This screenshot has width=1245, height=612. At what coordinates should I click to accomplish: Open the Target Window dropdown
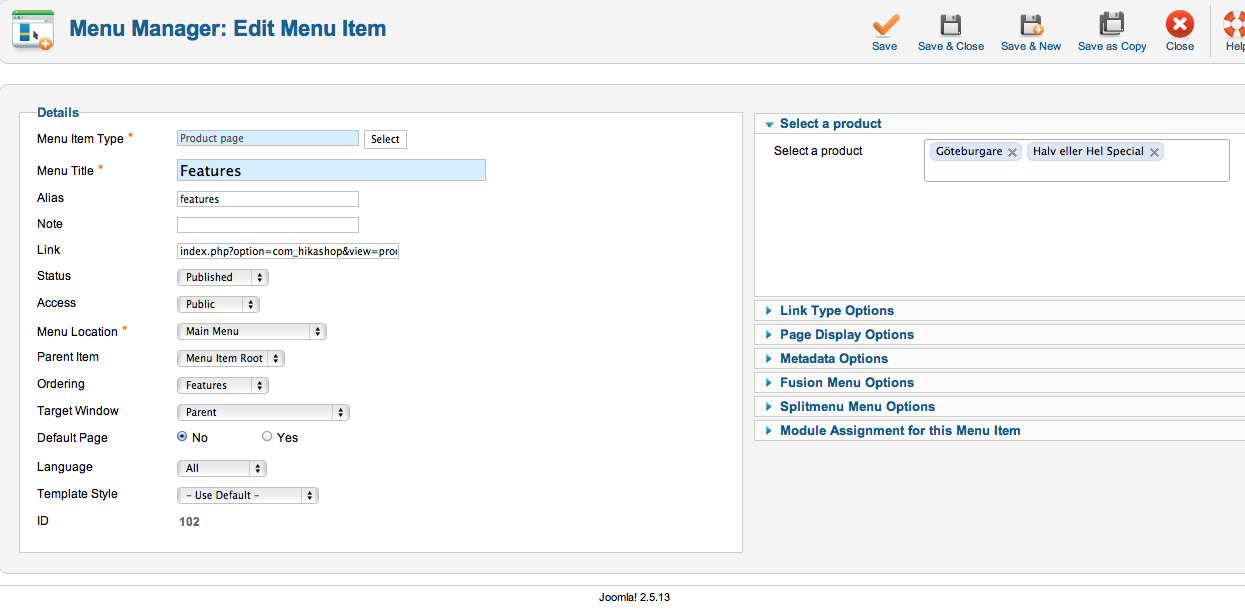coord(263,412)
